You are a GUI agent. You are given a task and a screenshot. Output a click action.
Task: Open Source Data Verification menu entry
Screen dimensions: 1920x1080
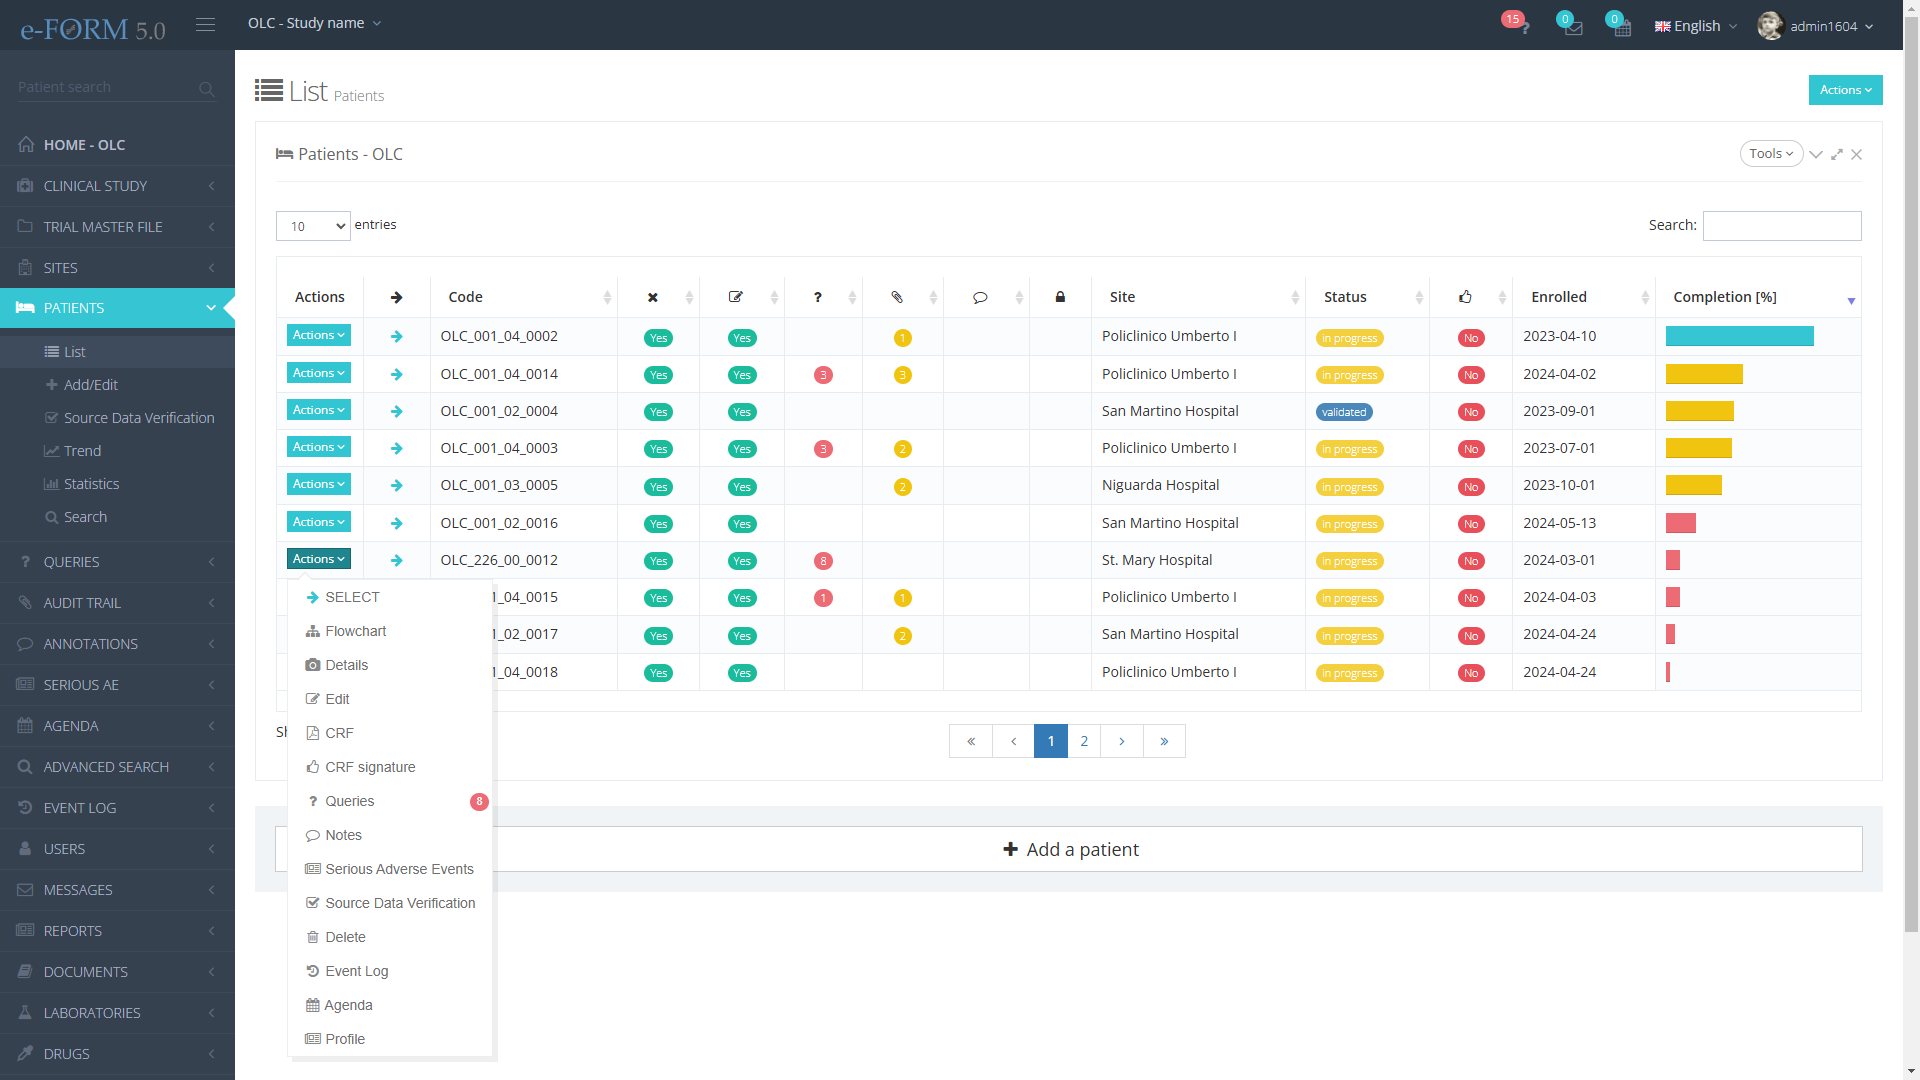(399, 903)
